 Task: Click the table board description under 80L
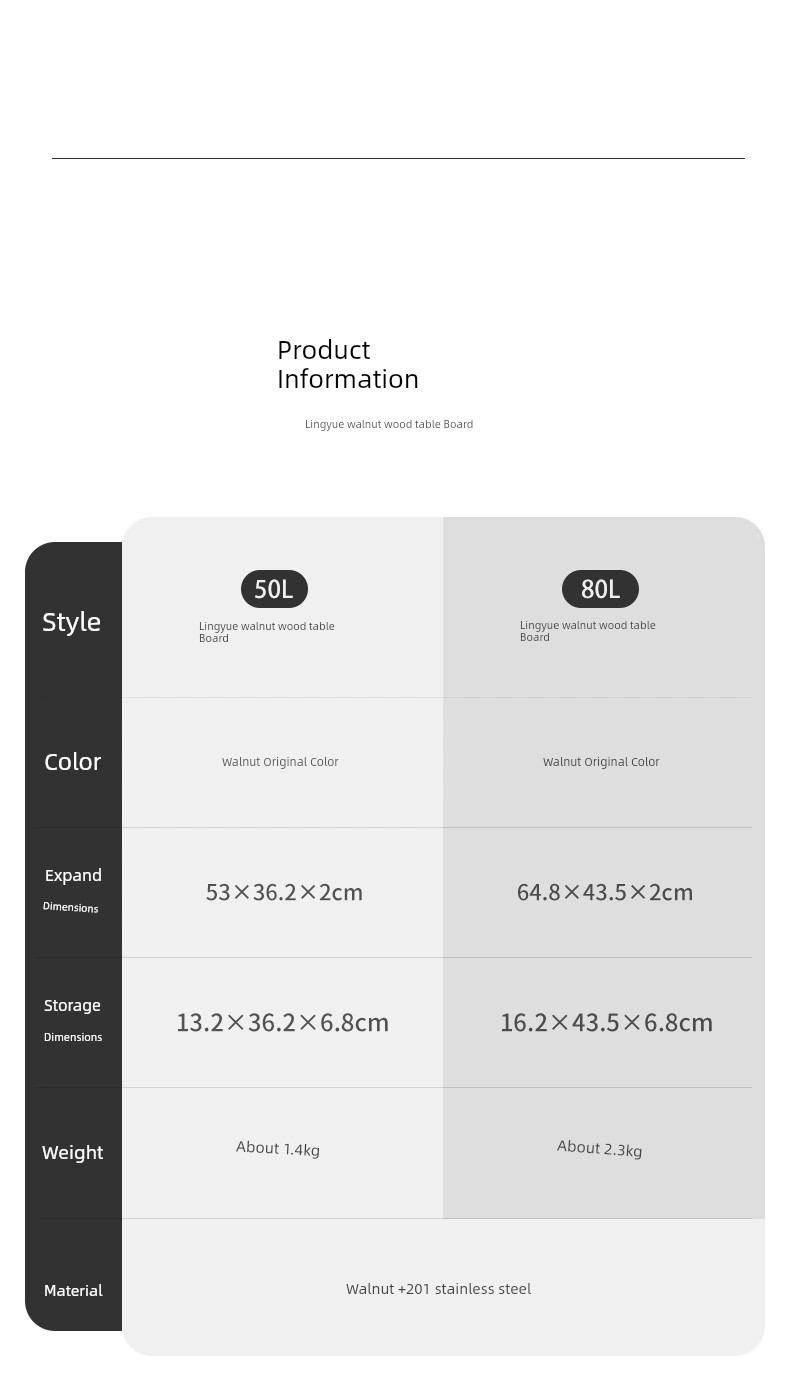point(587,631)
